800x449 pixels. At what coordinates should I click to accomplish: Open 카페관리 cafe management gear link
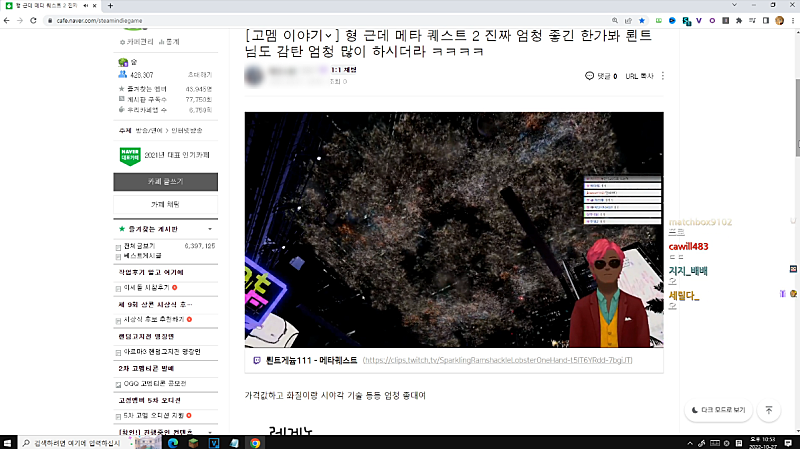[136, 42]
